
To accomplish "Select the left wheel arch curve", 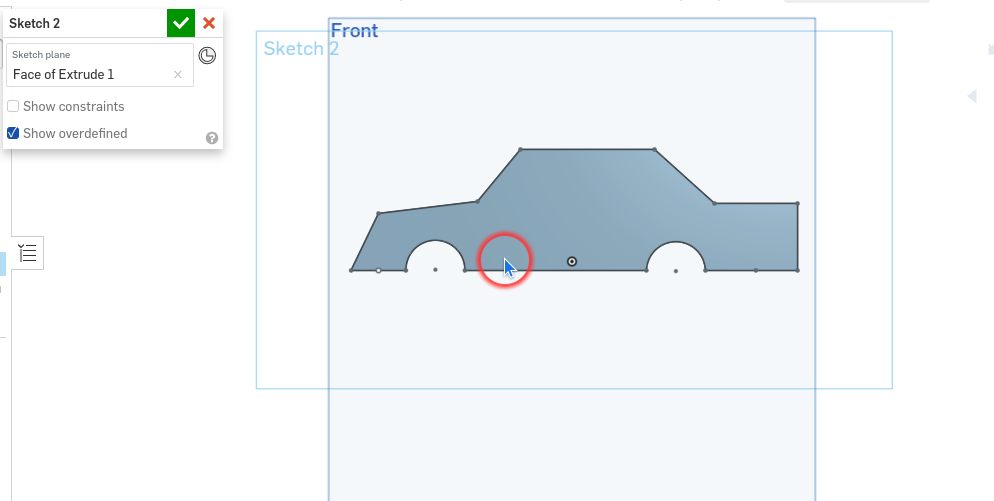I will click(x=435, y=240).
